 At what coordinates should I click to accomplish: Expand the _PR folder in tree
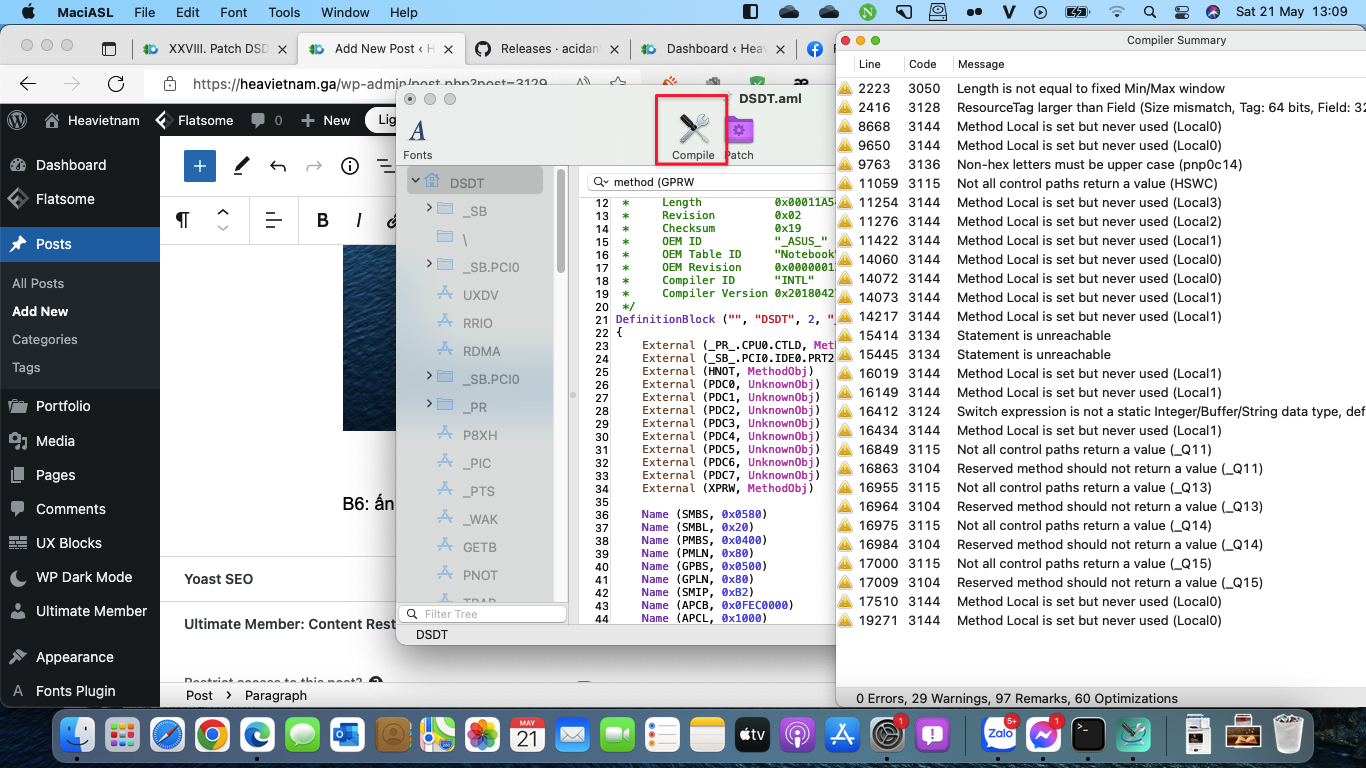(x=429, y=404)
